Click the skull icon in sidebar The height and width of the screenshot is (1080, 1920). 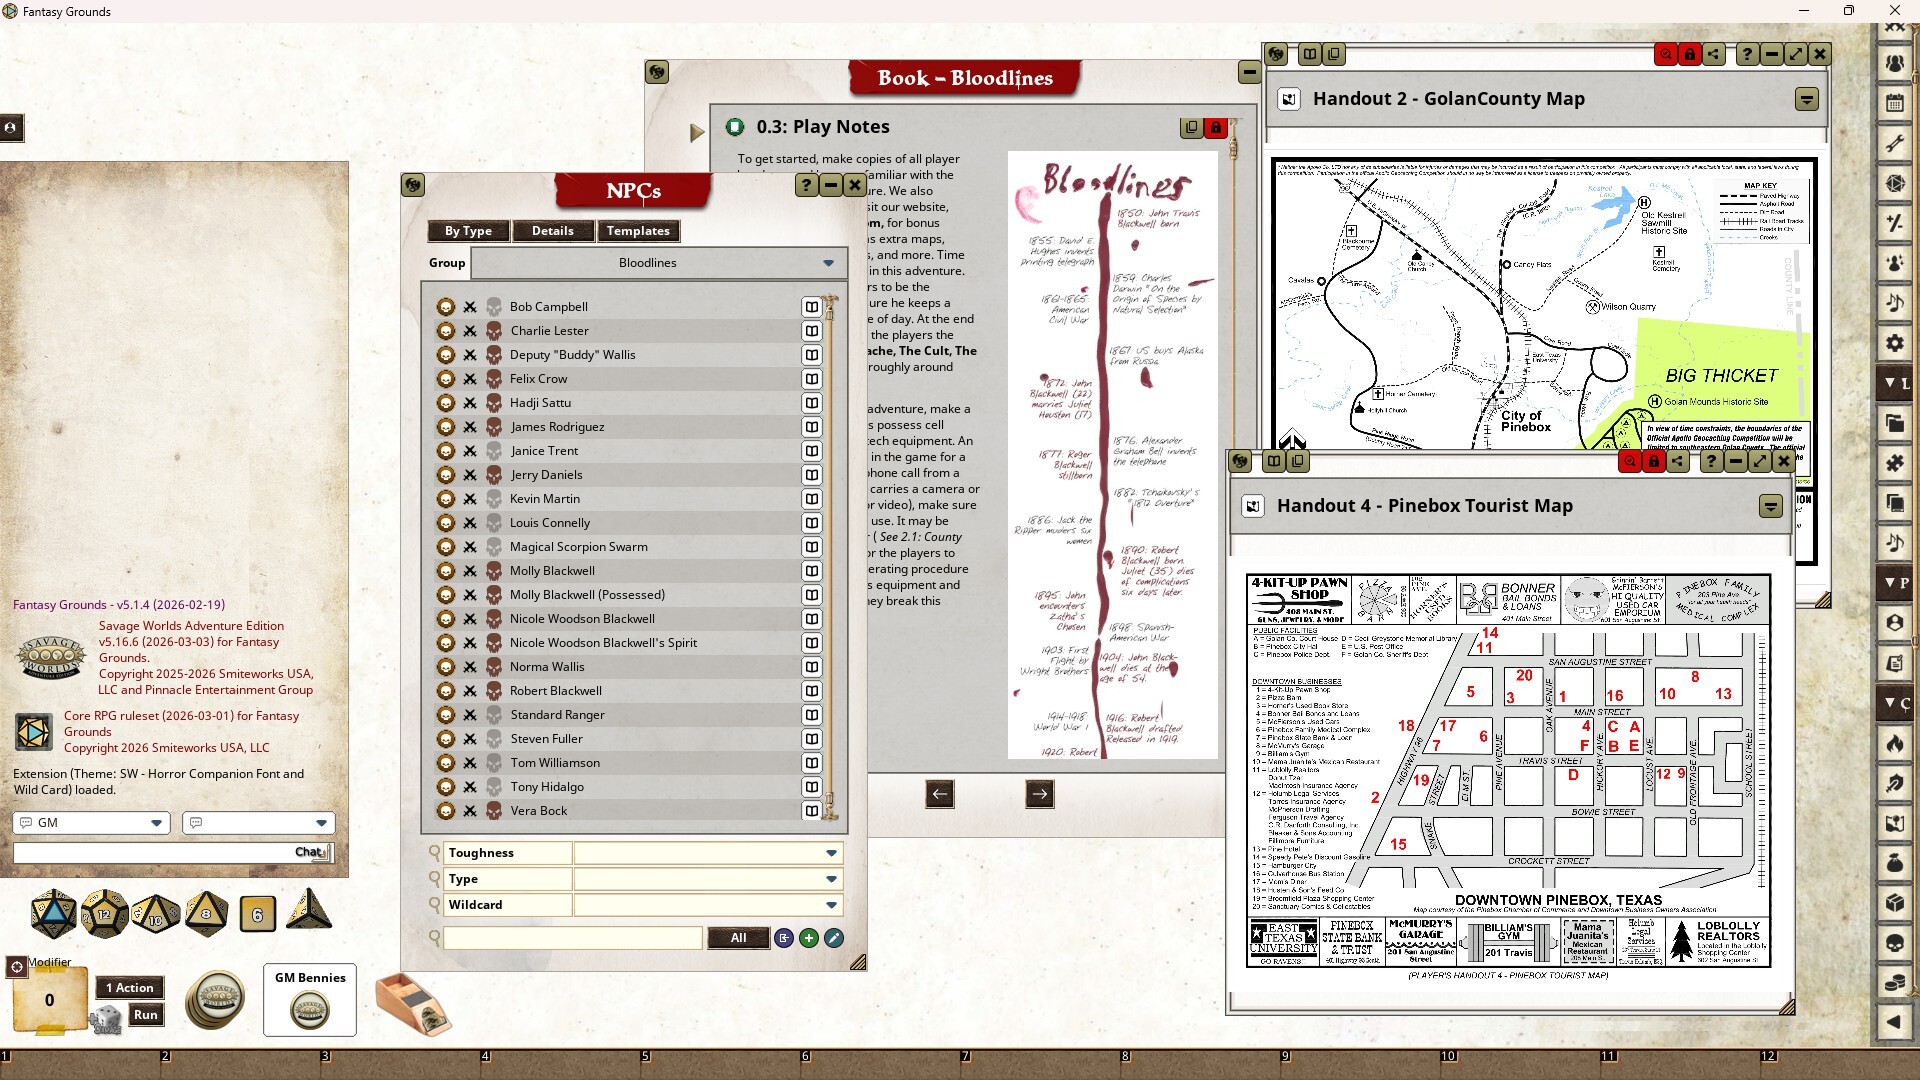pos(1895,943)
